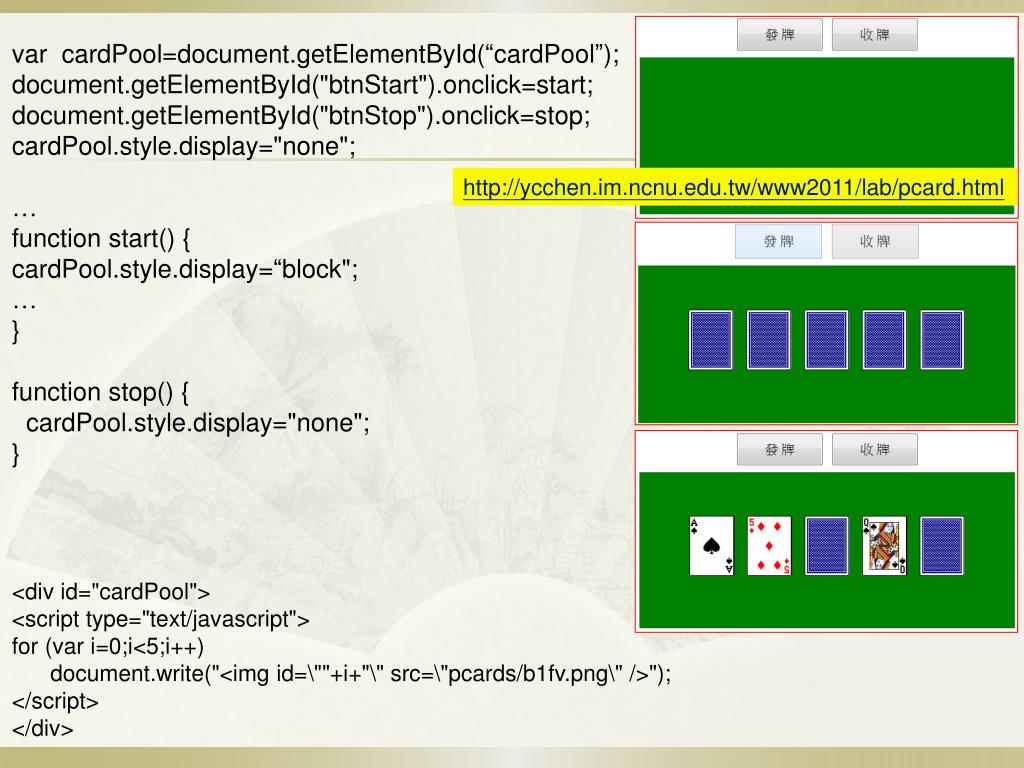This screenshot has height=768, width=1024.
Task: Flip third face-down card in the middle panel
Action: 826,340
